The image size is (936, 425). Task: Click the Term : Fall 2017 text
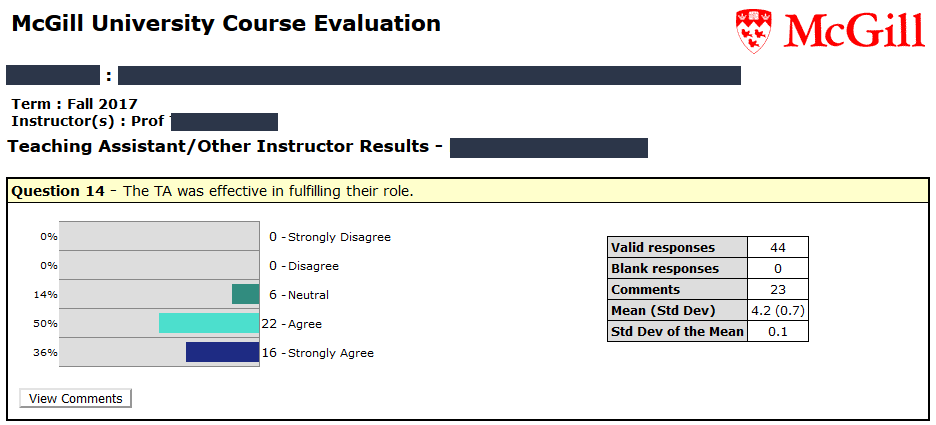pos(75,104)
